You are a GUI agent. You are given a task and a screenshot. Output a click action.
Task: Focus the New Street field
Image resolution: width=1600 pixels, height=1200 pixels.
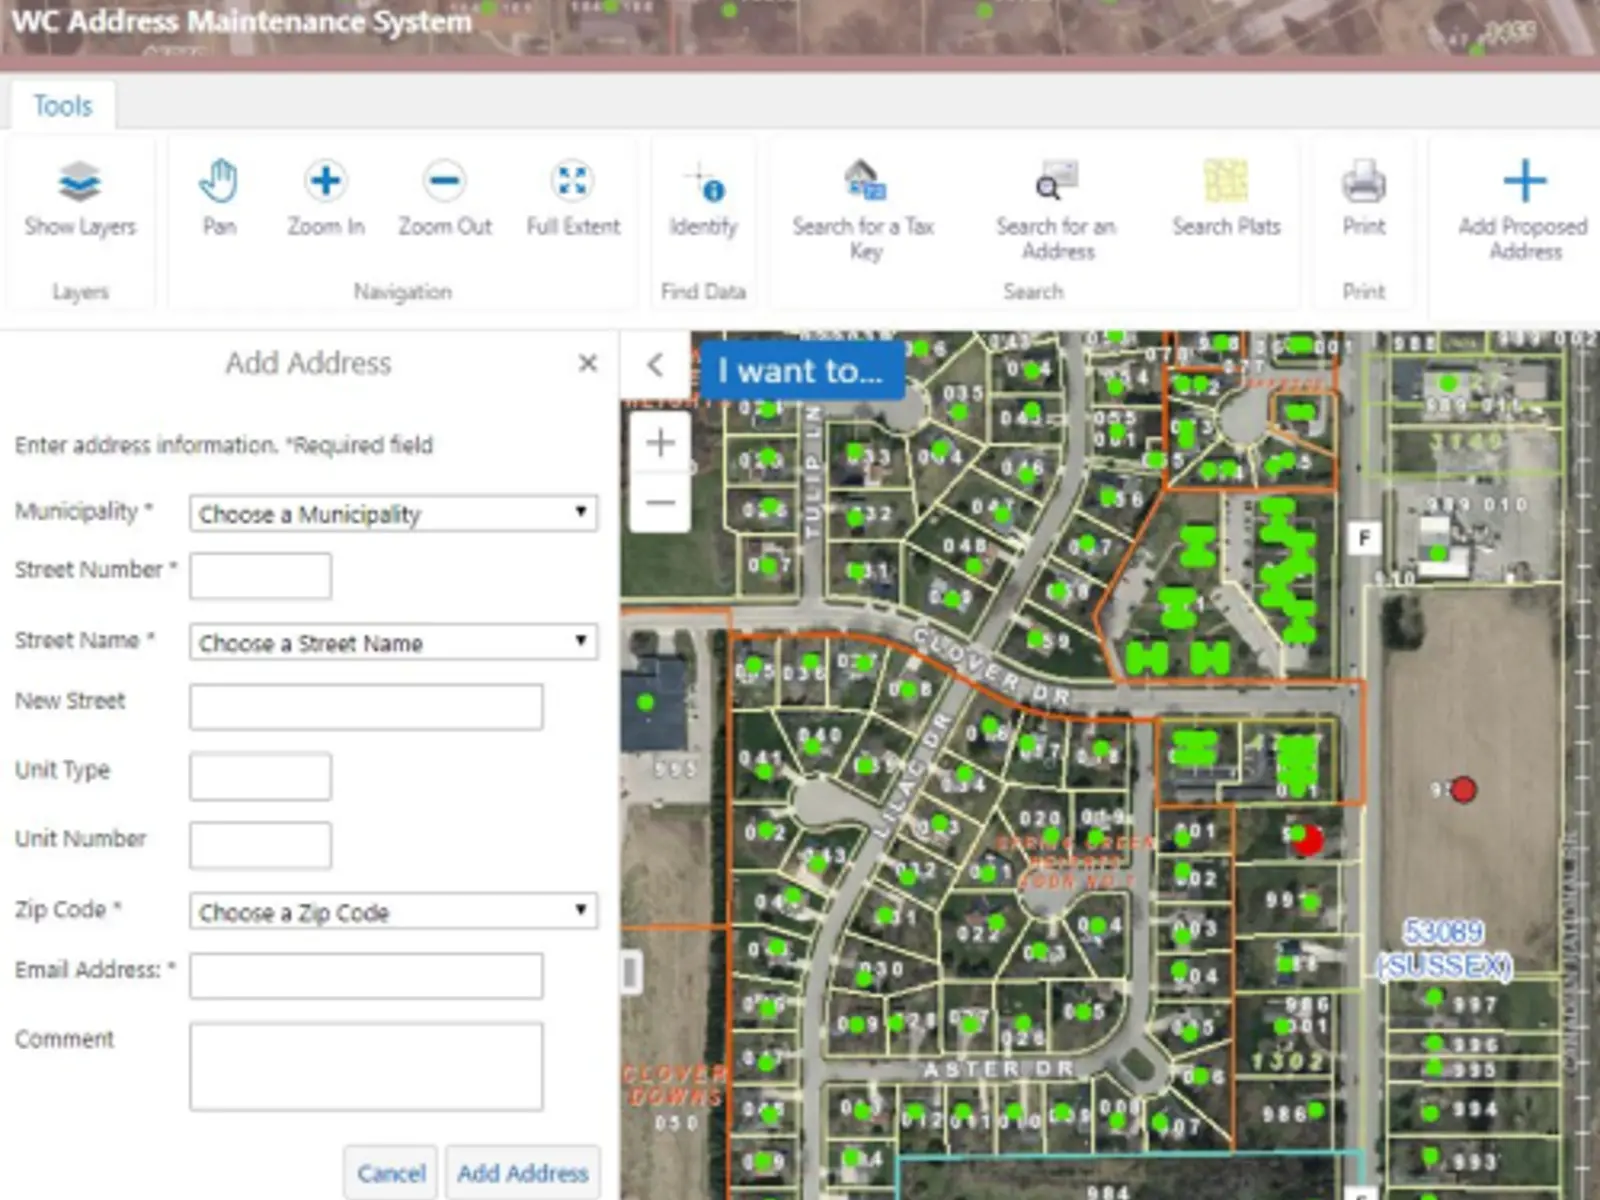[x=366, y=707]
